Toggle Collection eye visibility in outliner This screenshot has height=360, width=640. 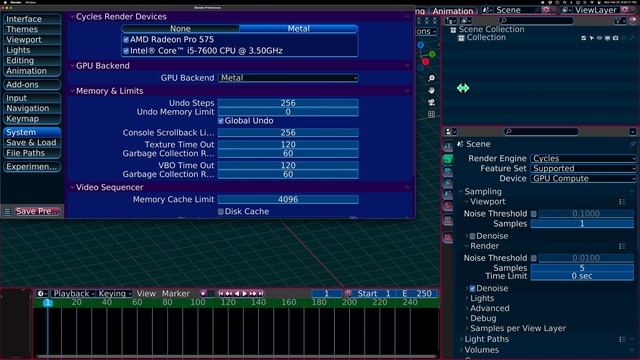(600, 38)
